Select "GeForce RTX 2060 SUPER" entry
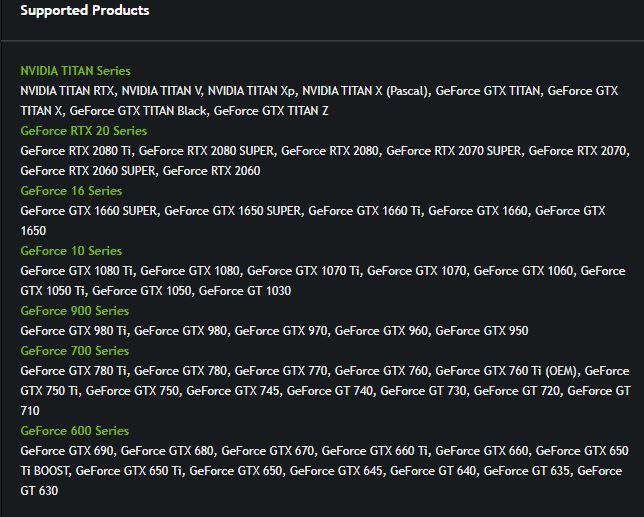The image size is (644, 517). pos(88,171)
